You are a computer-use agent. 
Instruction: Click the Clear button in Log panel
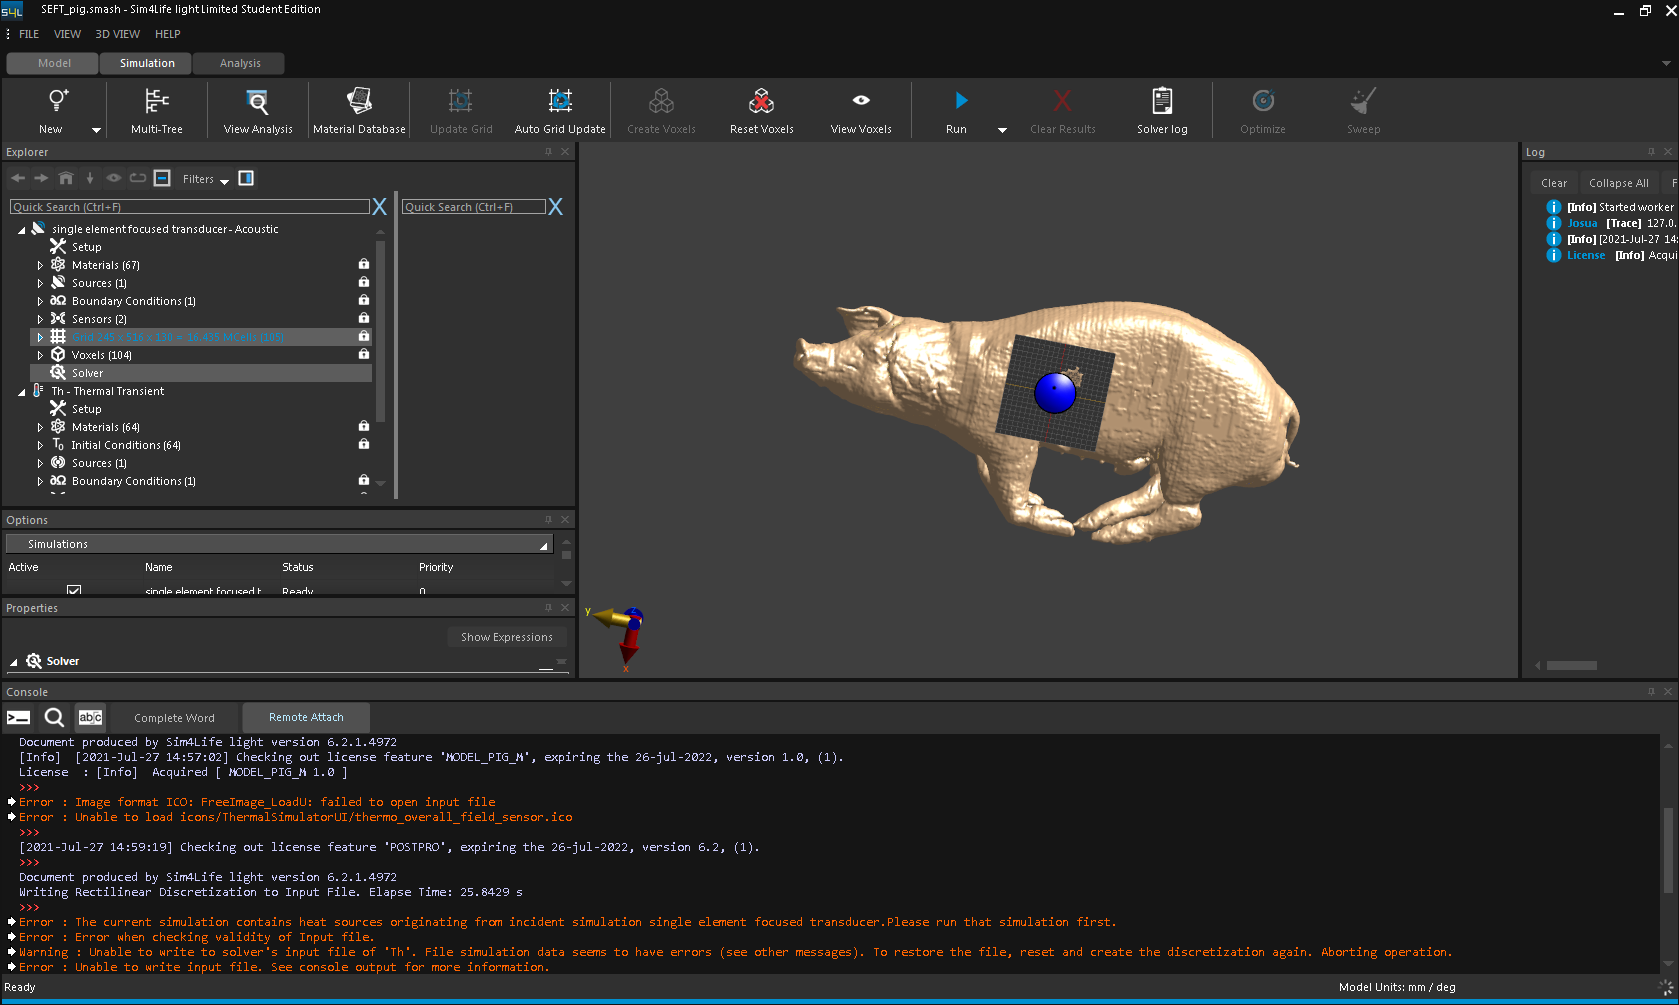click(1554, 183)
